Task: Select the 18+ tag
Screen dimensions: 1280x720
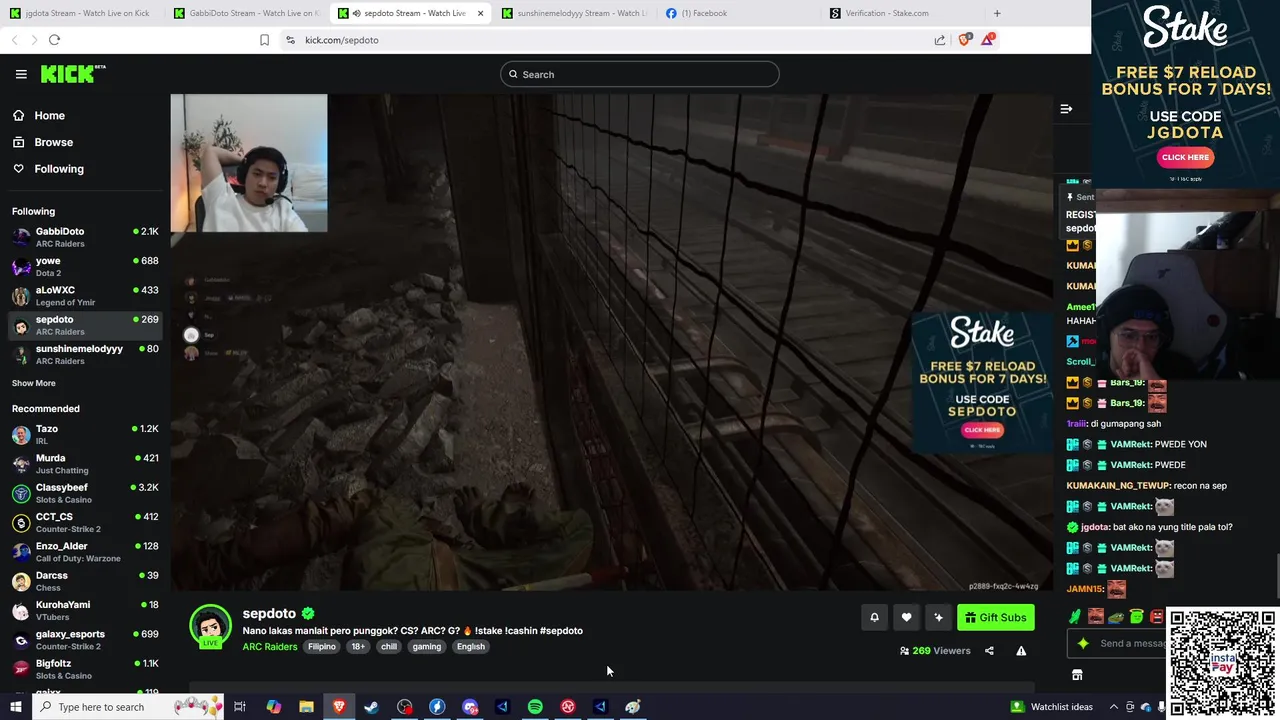Action: (358, 647)
